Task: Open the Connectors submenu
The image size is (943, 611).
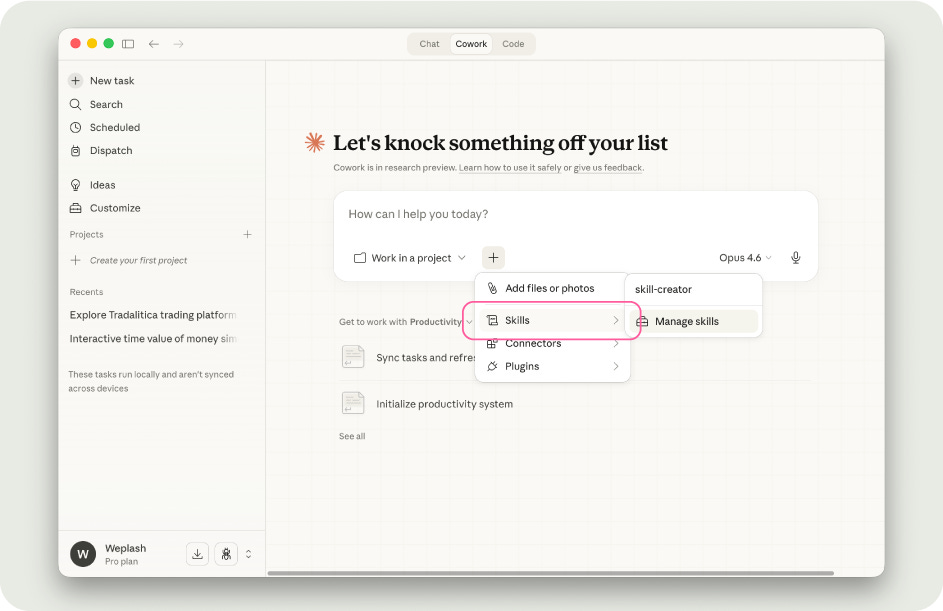Action: 552,343
